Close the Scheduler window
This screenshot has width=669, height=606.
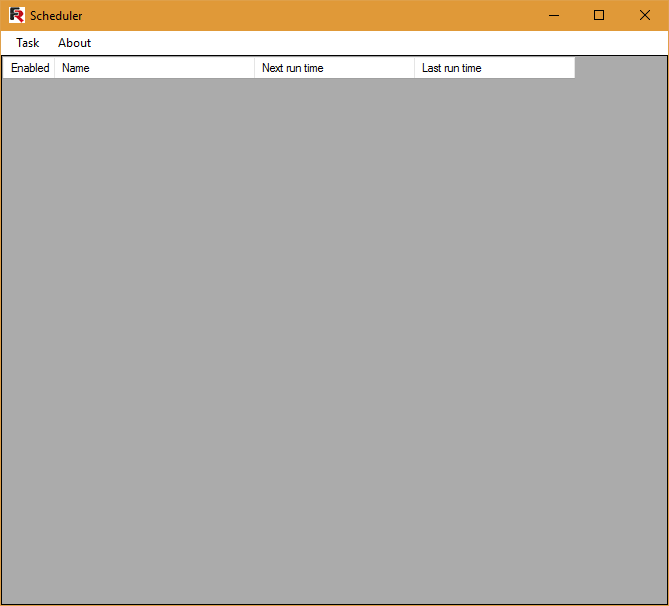tap(645, 15)
